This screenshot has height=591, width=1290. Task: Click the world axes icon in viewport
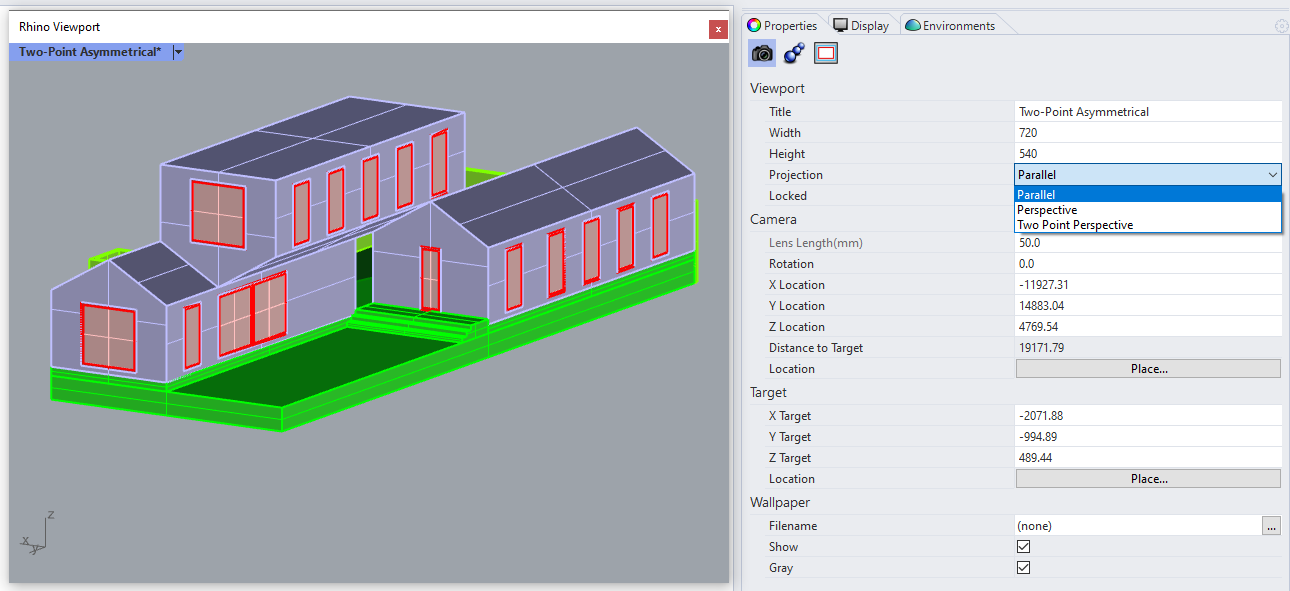click(37, 535)
